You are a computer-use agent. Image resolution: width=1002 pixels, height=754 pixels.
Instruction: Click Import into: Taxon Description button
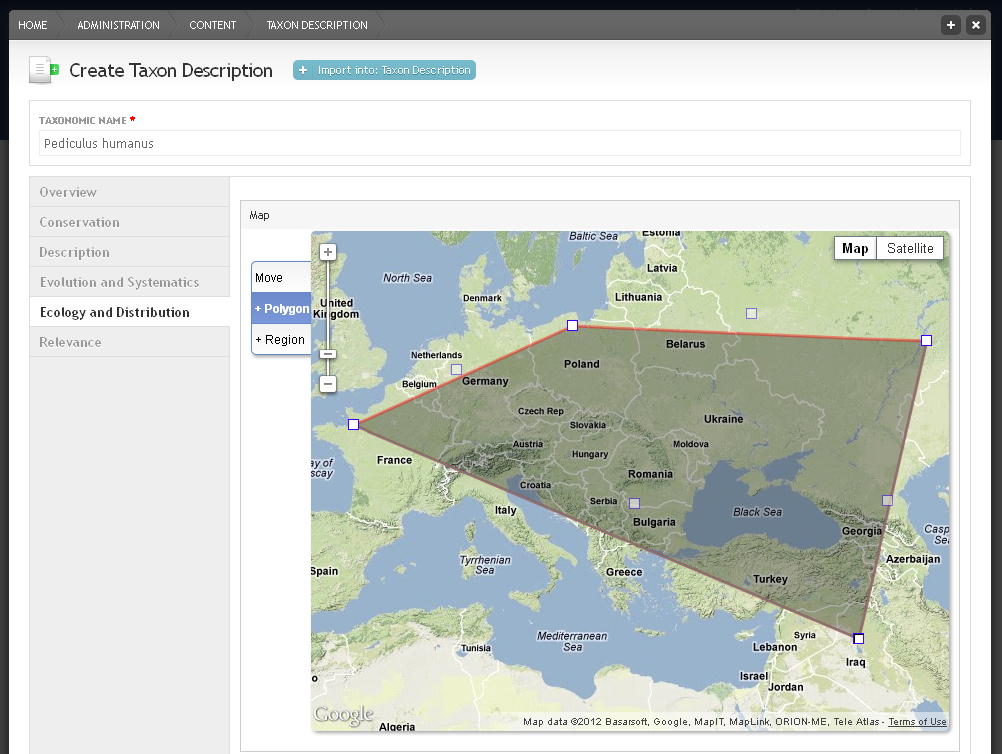point(384,70)
